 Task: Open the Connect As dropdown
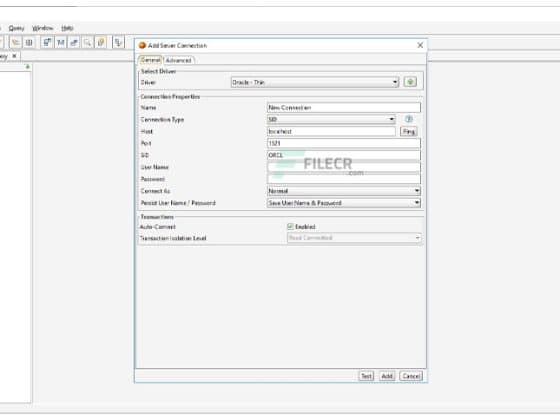coord(344,191)
